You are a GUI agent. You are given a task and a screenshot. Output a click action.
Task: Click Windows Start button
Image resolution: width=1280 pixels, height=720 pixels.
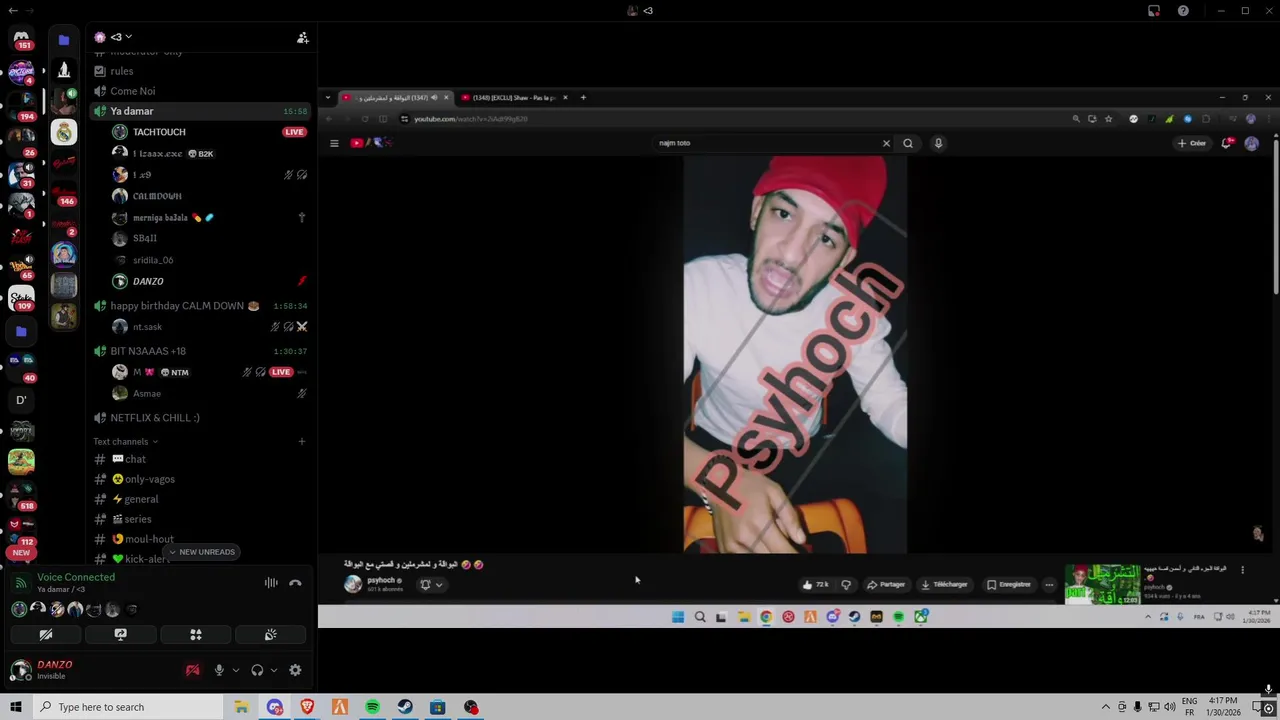[15, 707]
